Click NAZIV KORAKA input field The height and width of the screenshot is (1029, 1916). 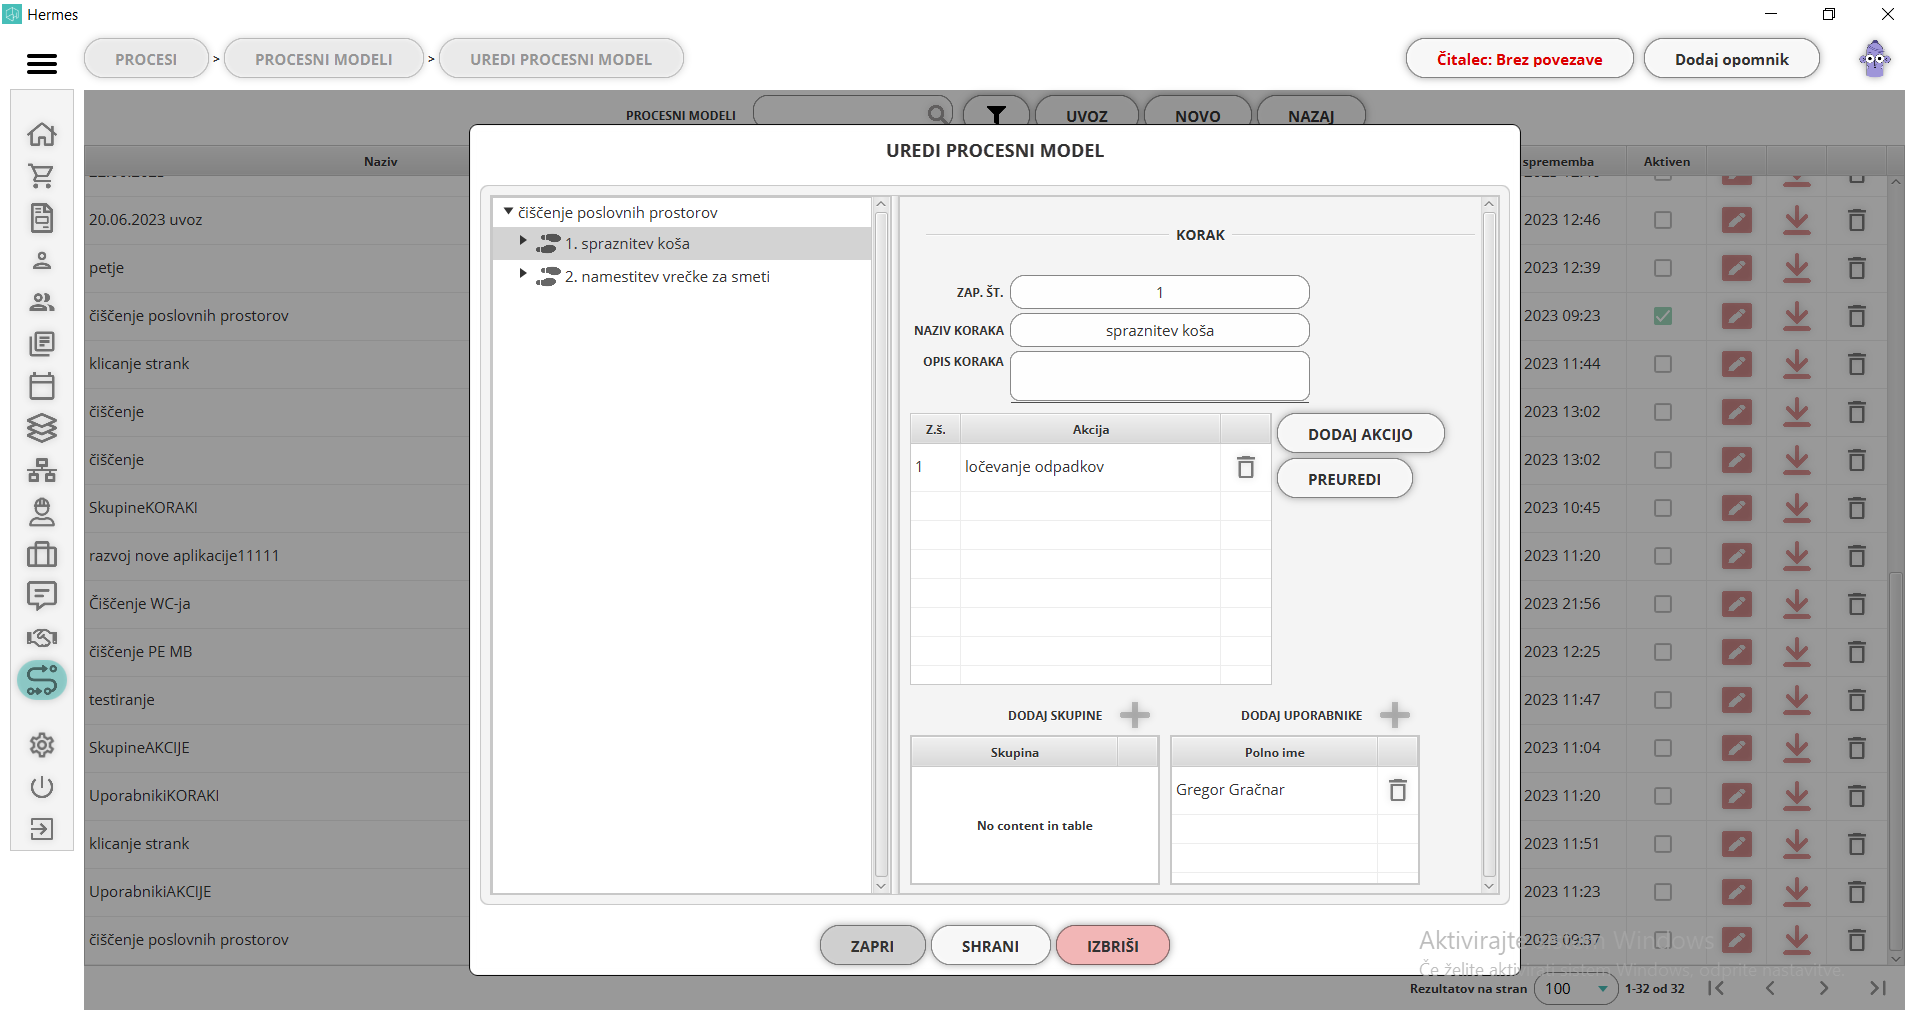tap(1159, 330)
